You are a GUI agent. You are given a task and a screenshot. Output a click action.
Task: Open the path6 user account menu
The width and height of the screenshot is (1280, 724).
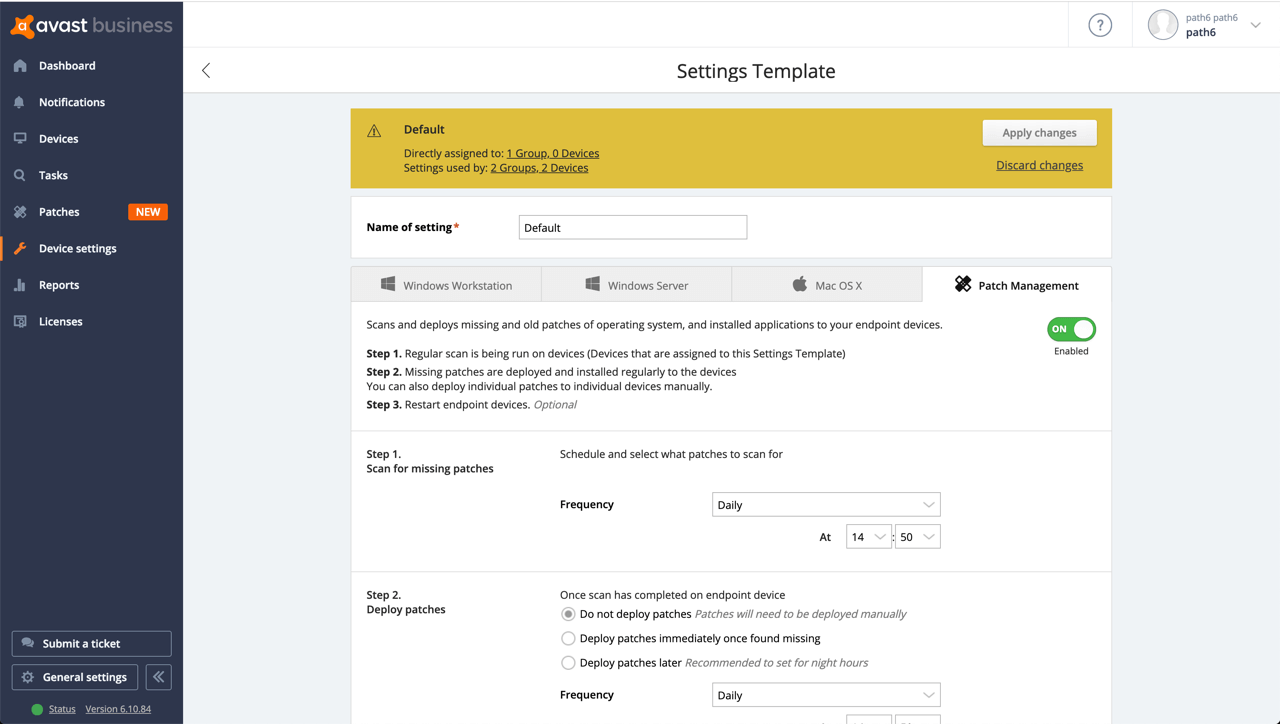1205,25
